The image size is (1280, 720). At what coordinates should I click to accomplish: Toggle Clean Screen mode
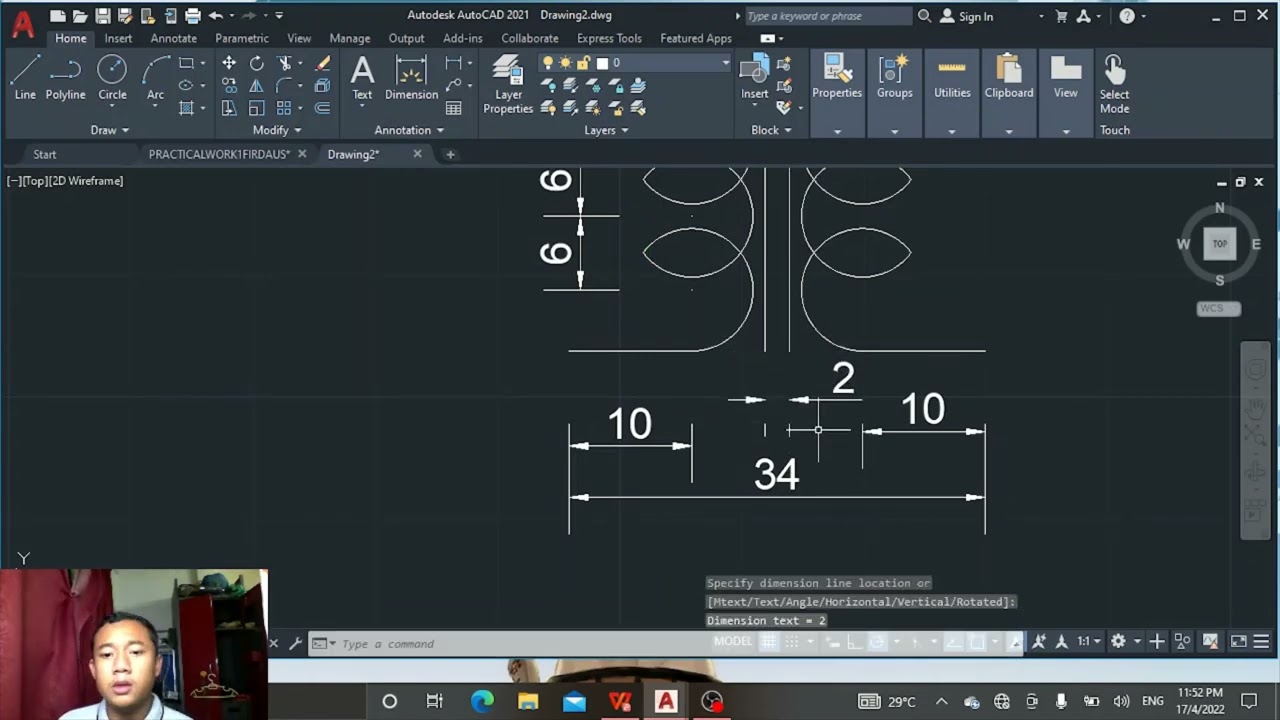1238,642
